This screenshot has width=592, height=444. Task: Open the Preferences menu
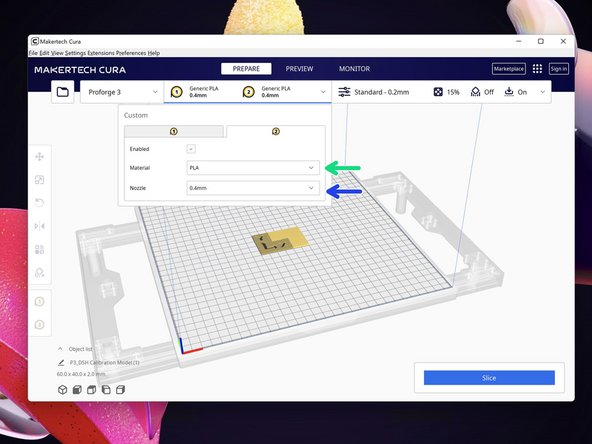click(131, 53)
